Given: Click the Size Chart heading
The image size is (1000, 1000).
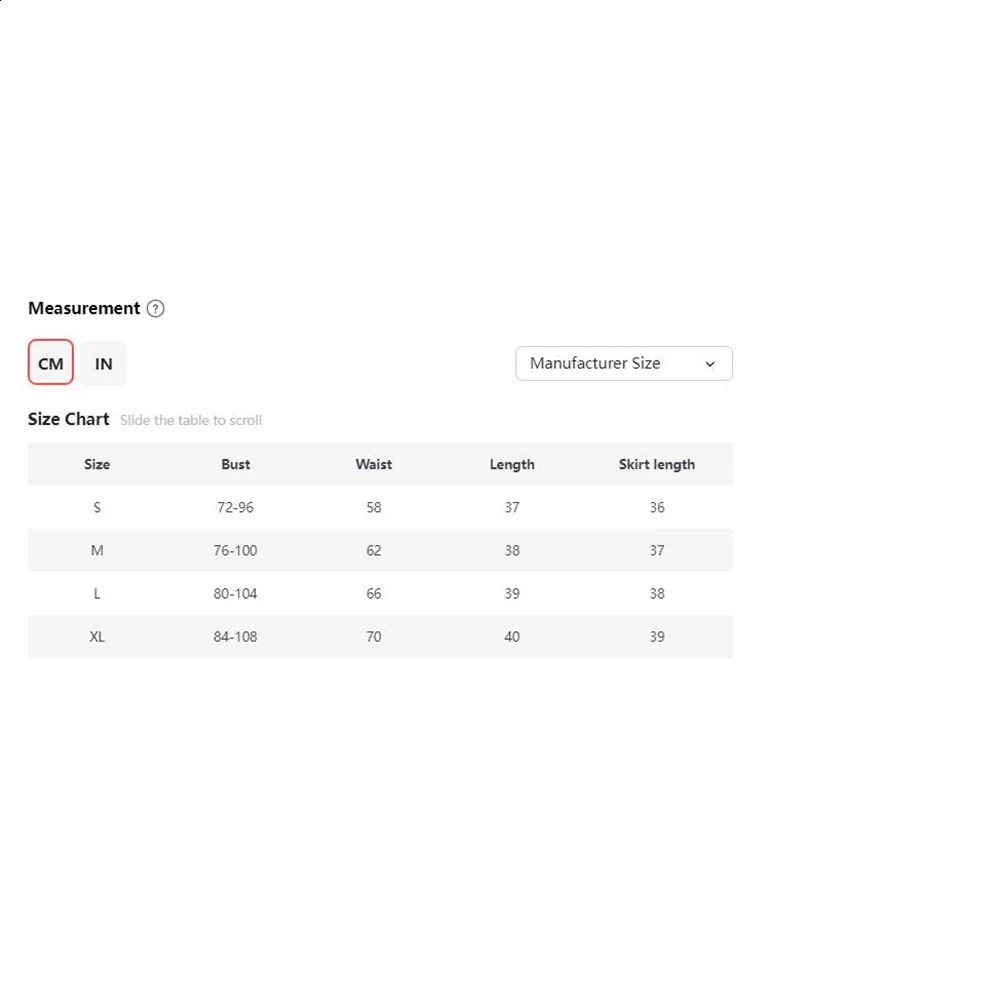Looking at the screenshot, I should (x=69, y=419).
